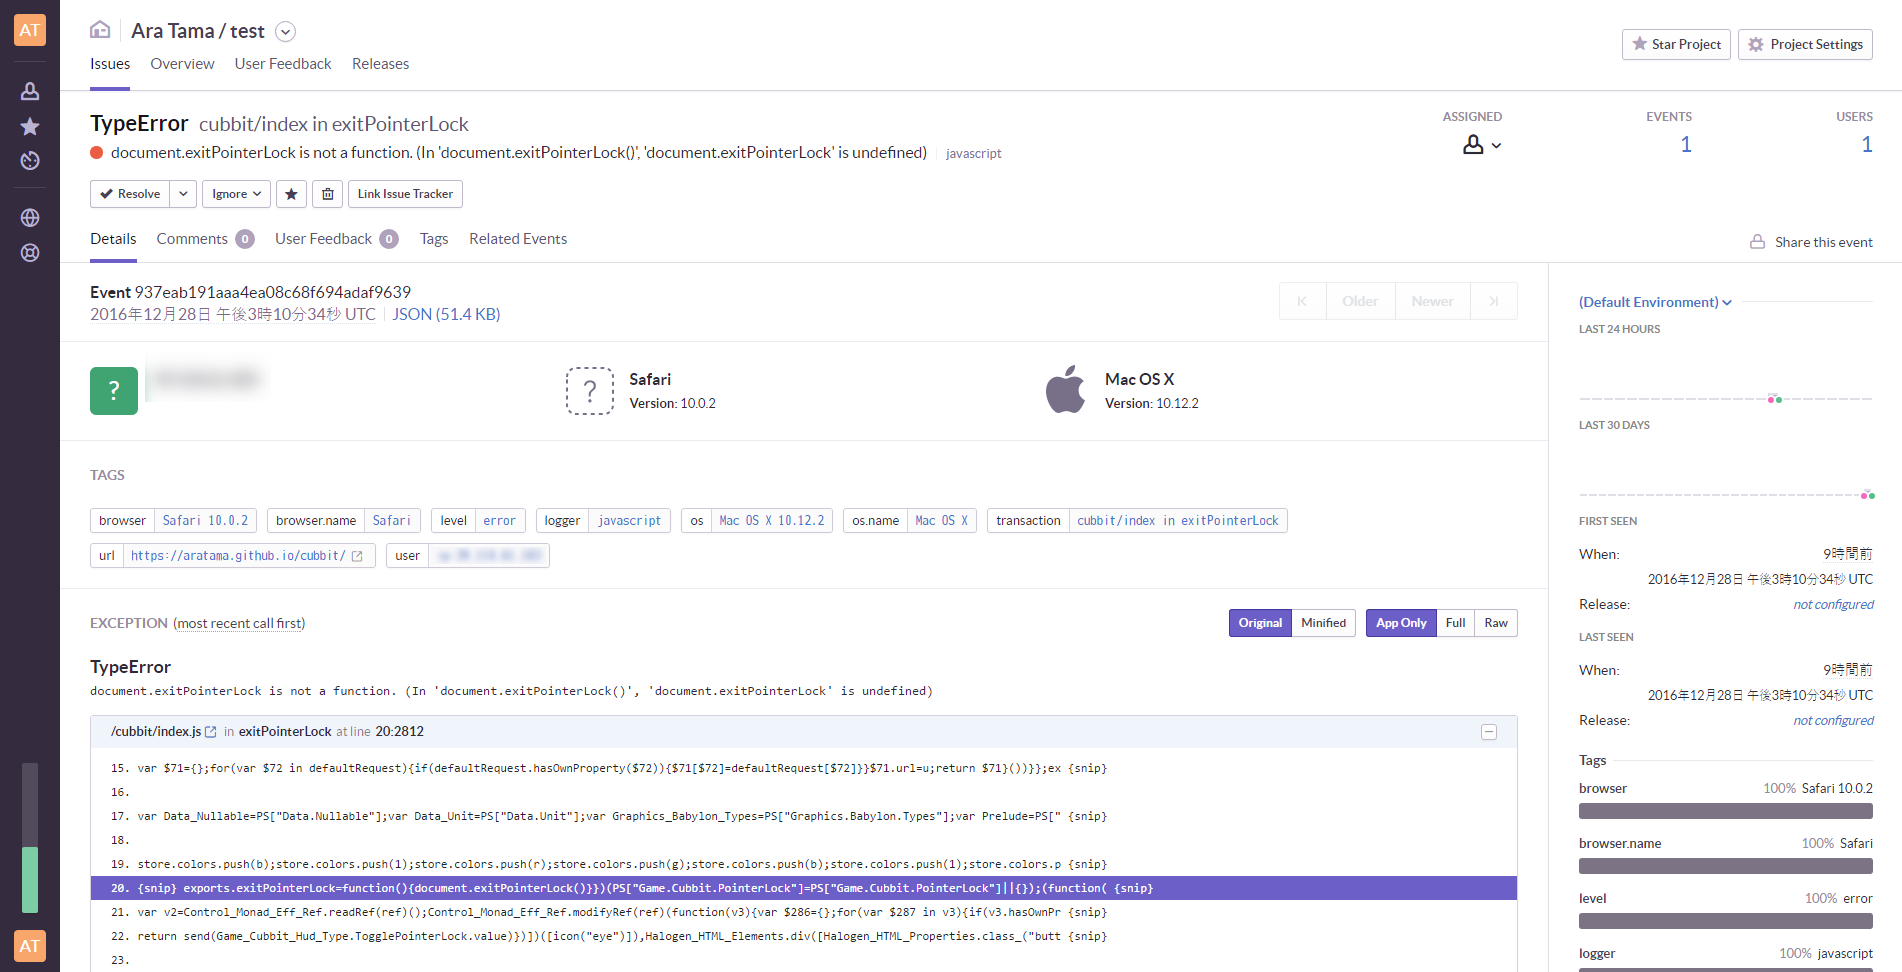Open the Default Environment dropdown
This screenshot has width=1902, height=972.
click(x=1655, y=302)
